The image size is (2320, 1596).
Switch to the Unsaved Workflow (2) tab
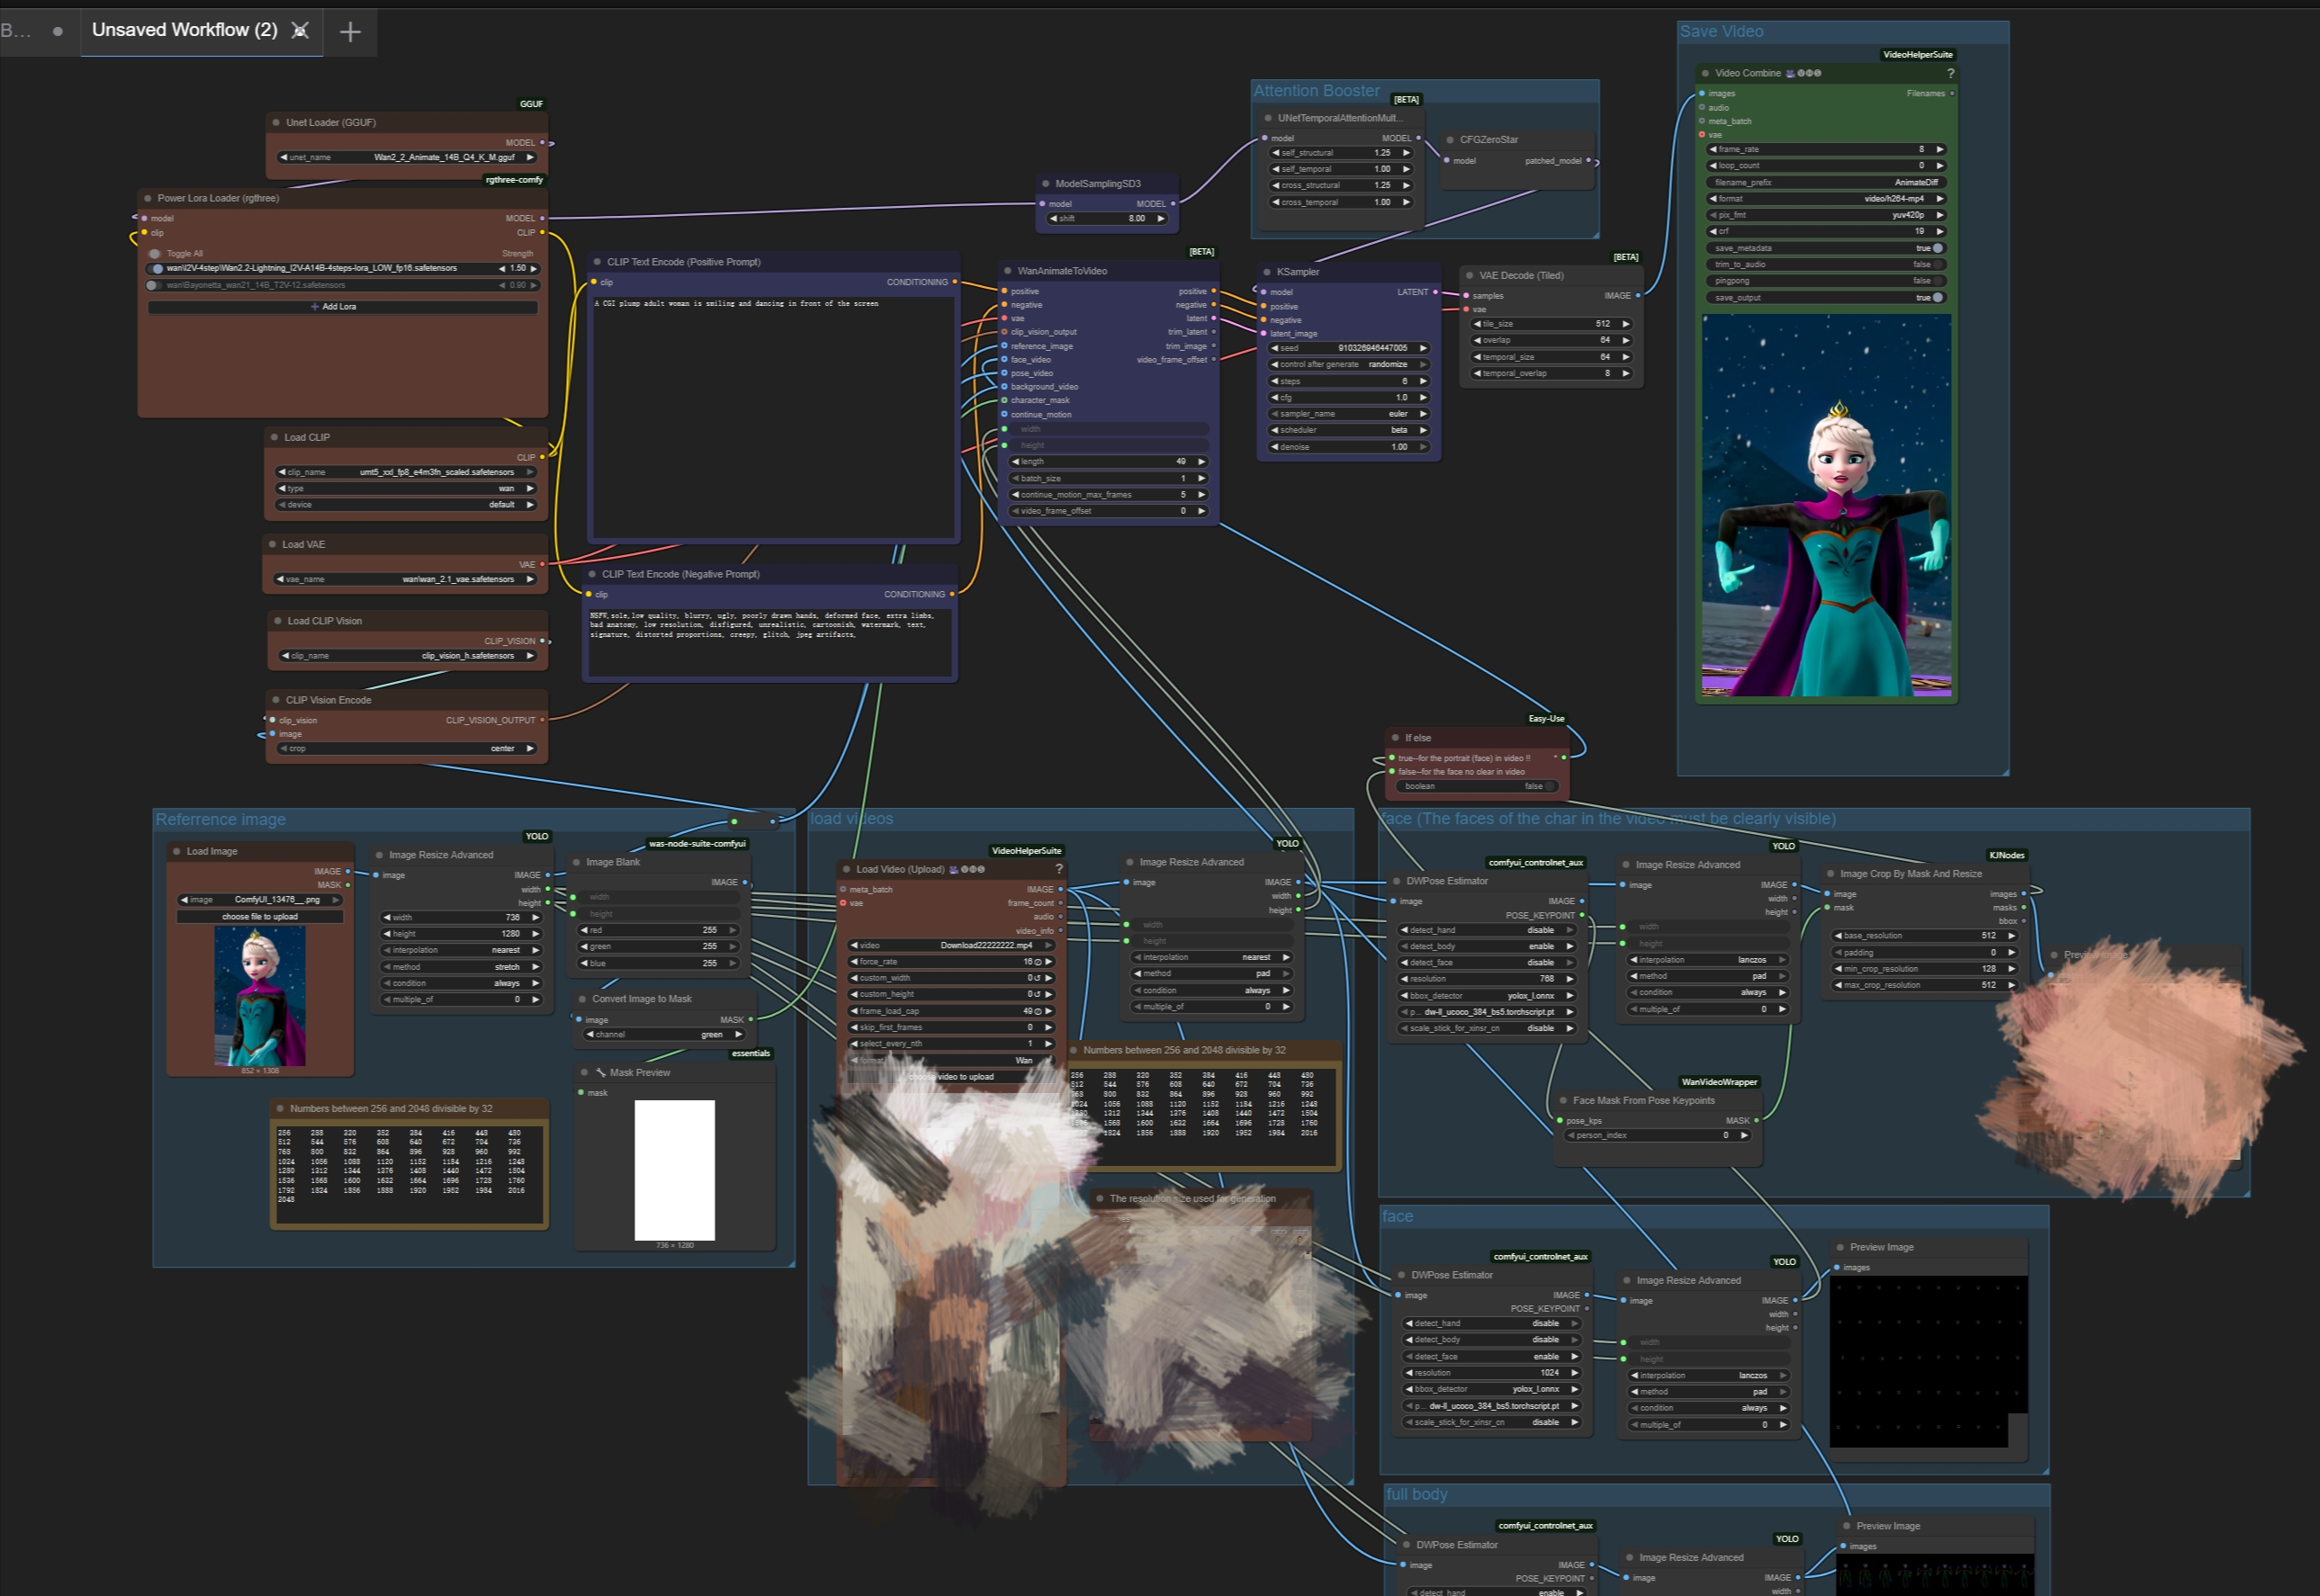(185, 30)
